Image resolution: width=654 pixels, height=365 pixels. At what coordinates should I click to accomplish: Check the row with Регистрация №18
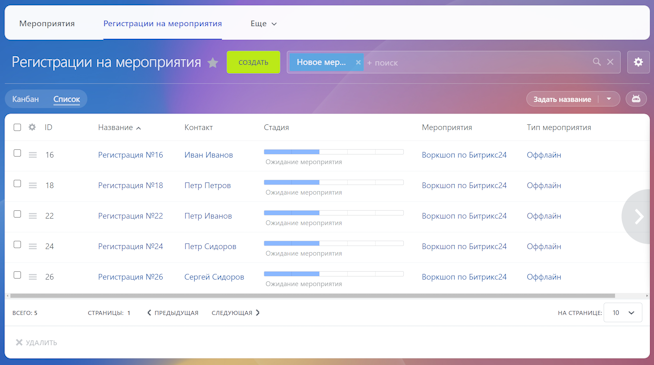pos(17,184)
